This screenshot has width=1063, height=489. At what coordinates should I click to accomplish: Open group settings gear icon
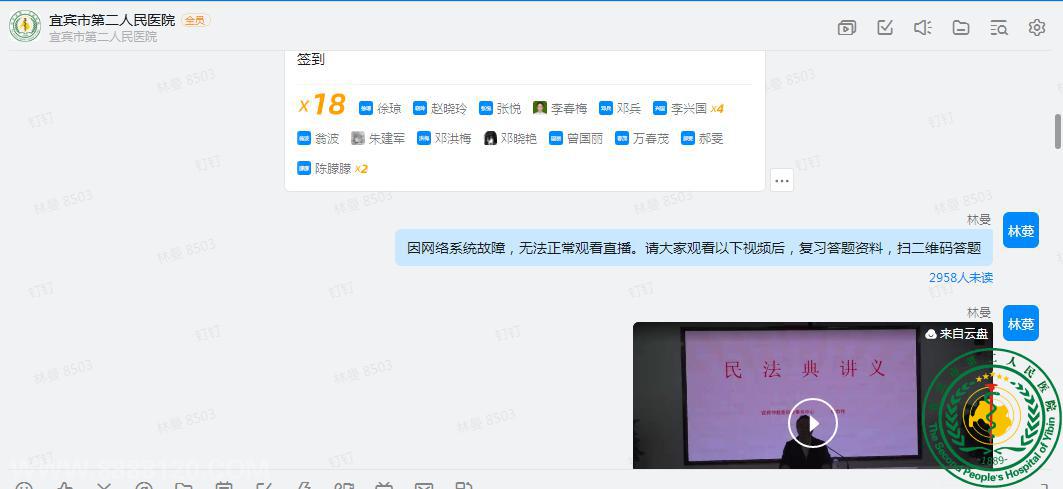(x=1037, y=28)
